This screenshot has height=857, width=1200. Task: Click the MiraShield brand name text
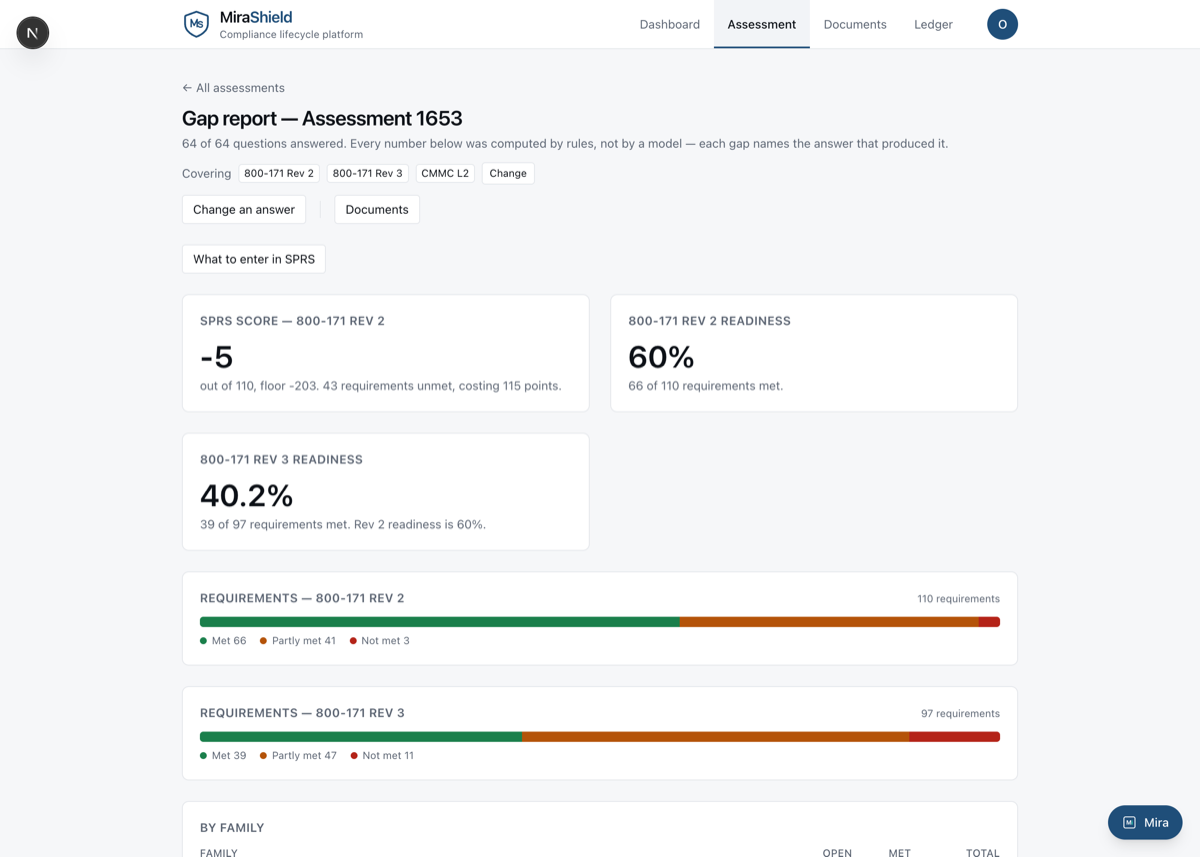(x=256, y=17)
